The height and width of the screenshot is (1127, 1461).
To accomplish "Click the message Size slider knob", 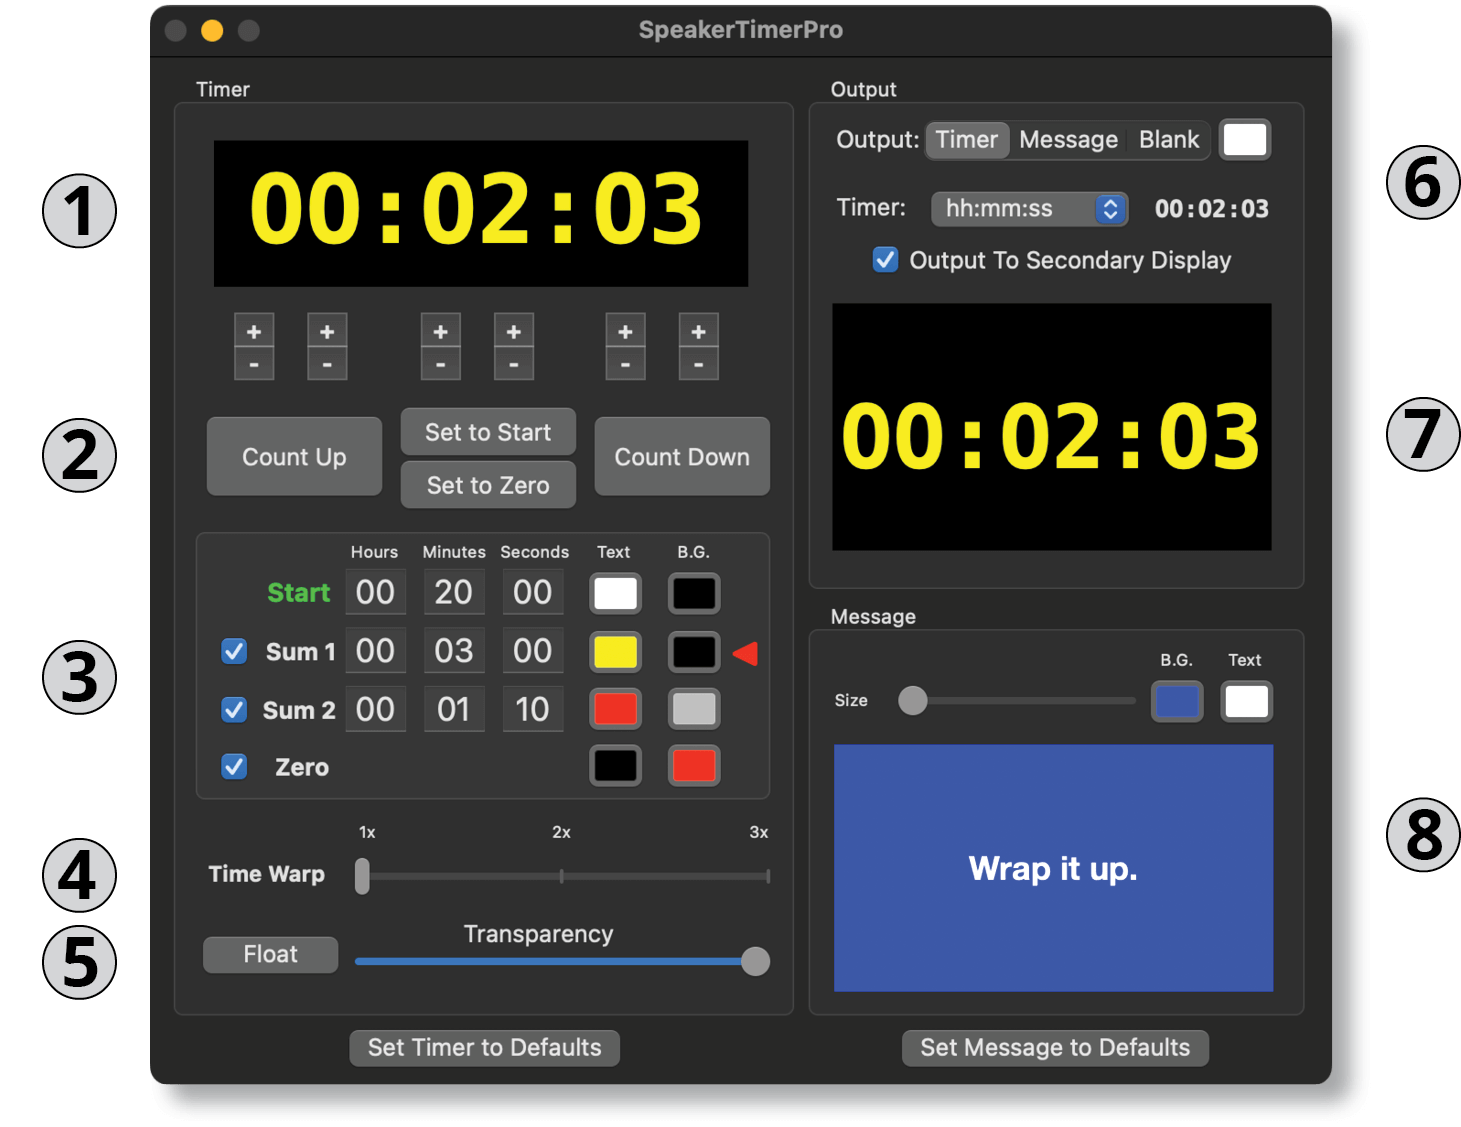I will (x=913, y=700).
